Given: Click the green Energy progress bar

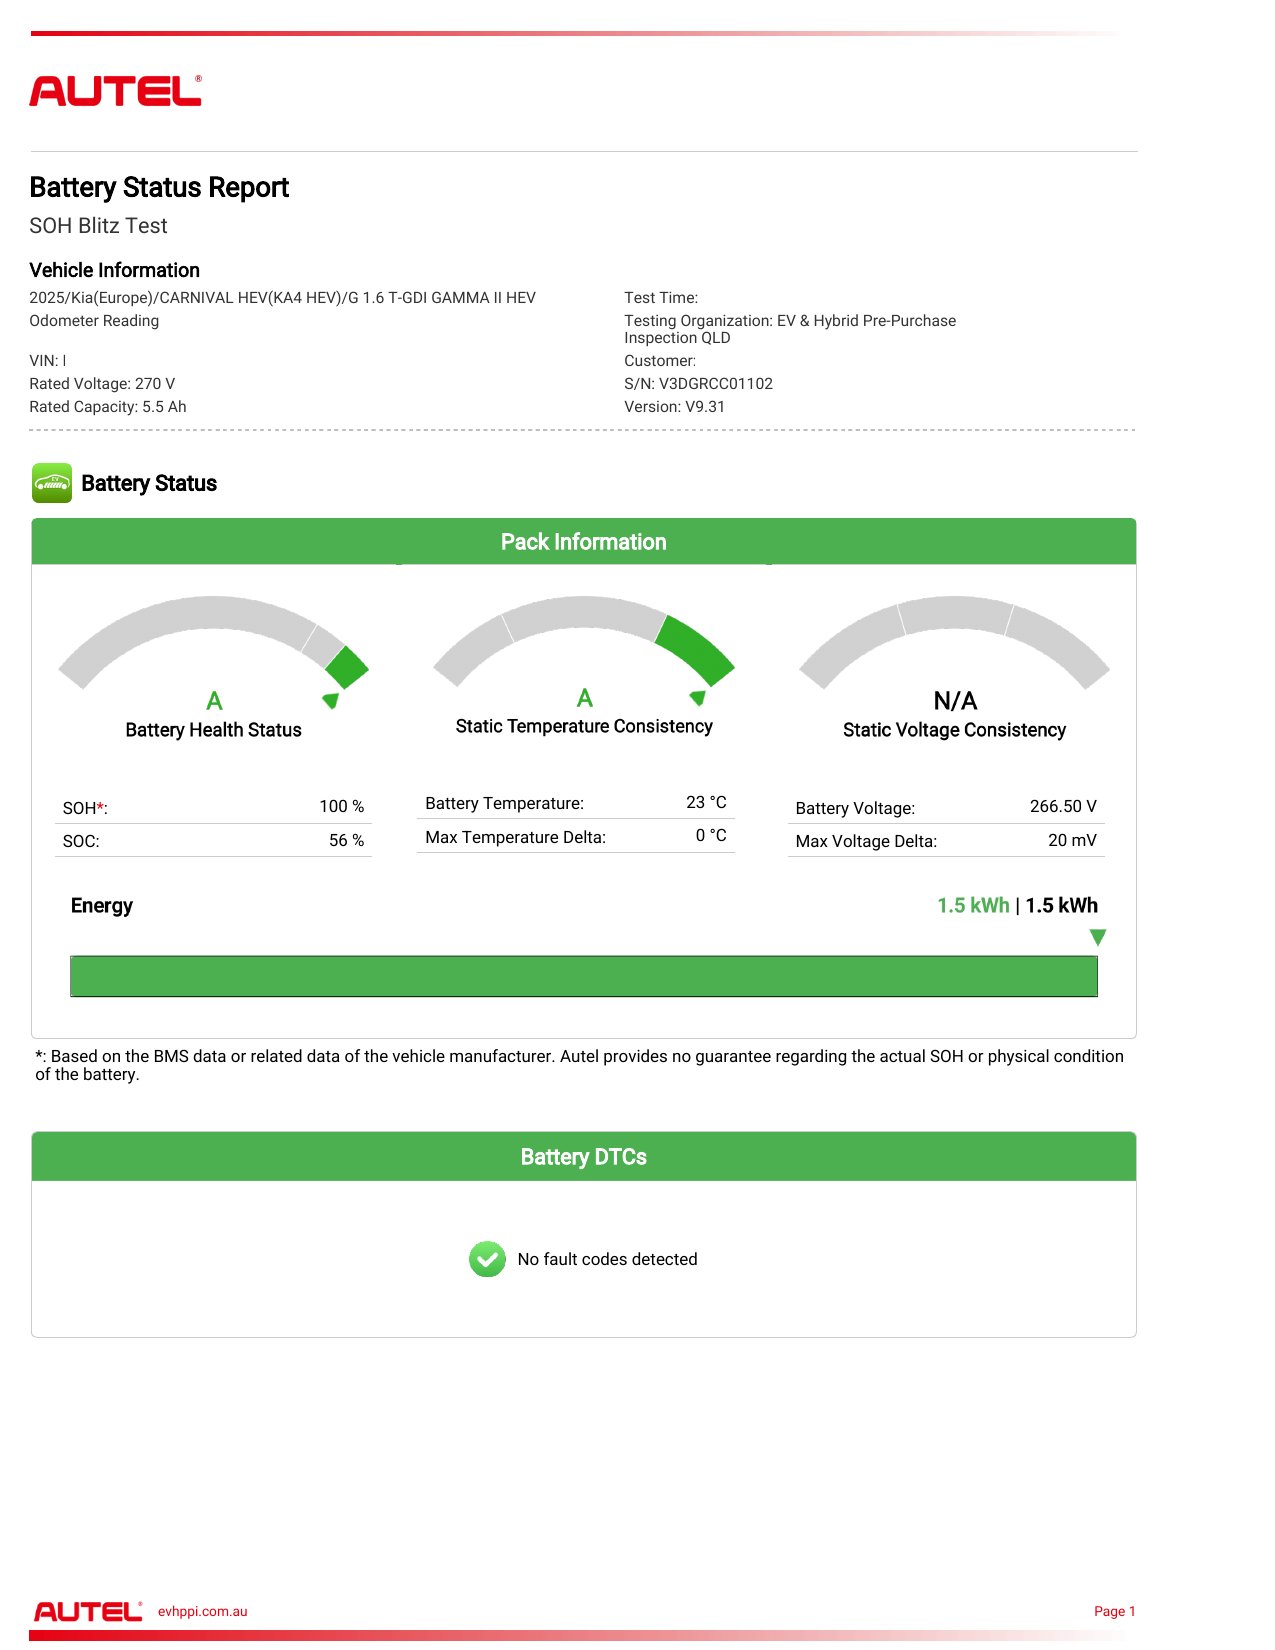Looking at the screenshot, I should point(584,976).
